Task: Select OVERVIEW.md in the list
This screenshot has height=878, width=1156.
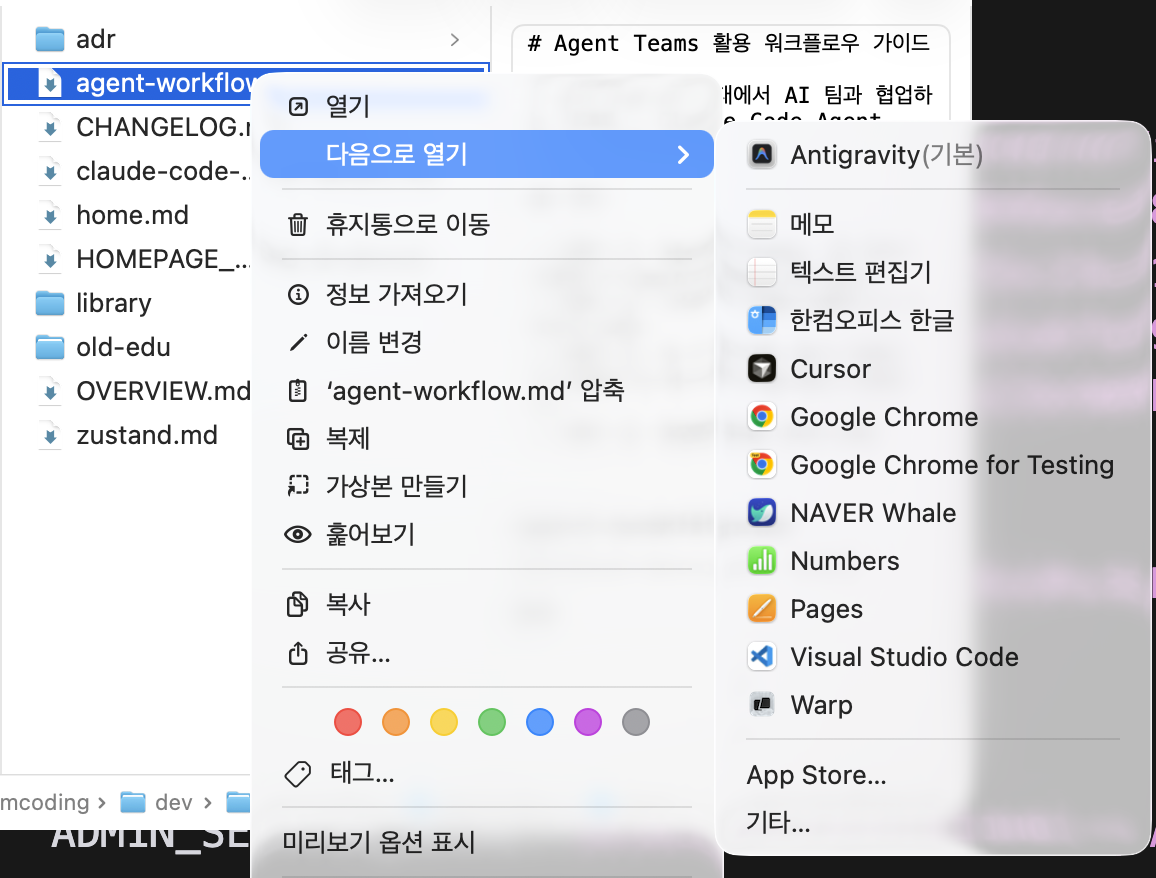Action: (127, 391)
